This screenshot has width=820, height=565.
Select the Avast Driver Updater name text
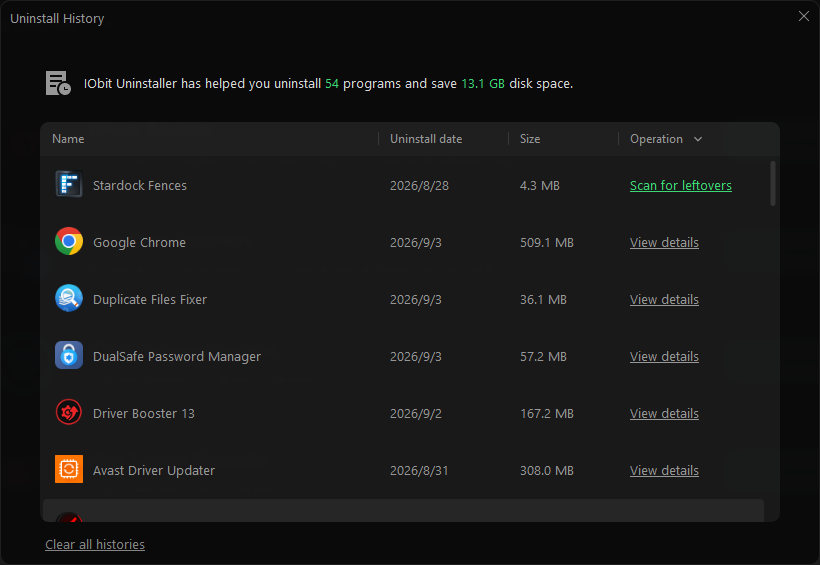[x=154, y=471]
